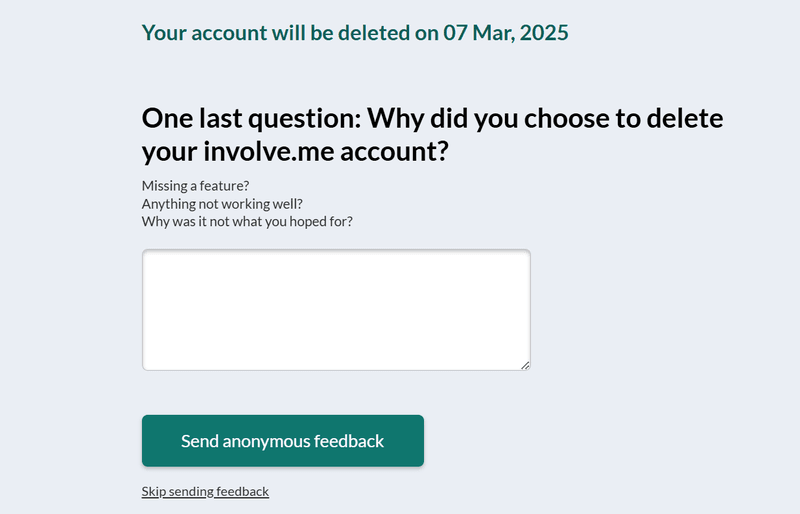The image size is (800, 514).
Task: Click the 'Missing a feature?' prompt line
Action: [x=195, y=185]
